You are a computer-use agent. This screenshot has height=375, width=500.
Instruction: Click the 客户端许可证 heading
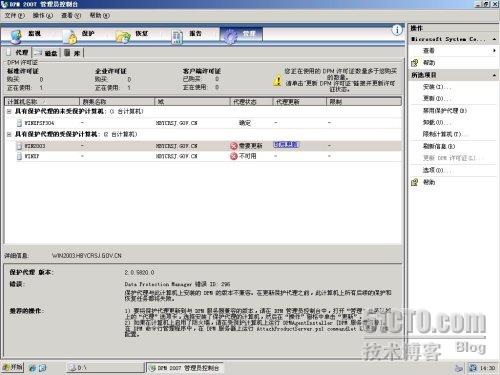[x=201, y=71]
